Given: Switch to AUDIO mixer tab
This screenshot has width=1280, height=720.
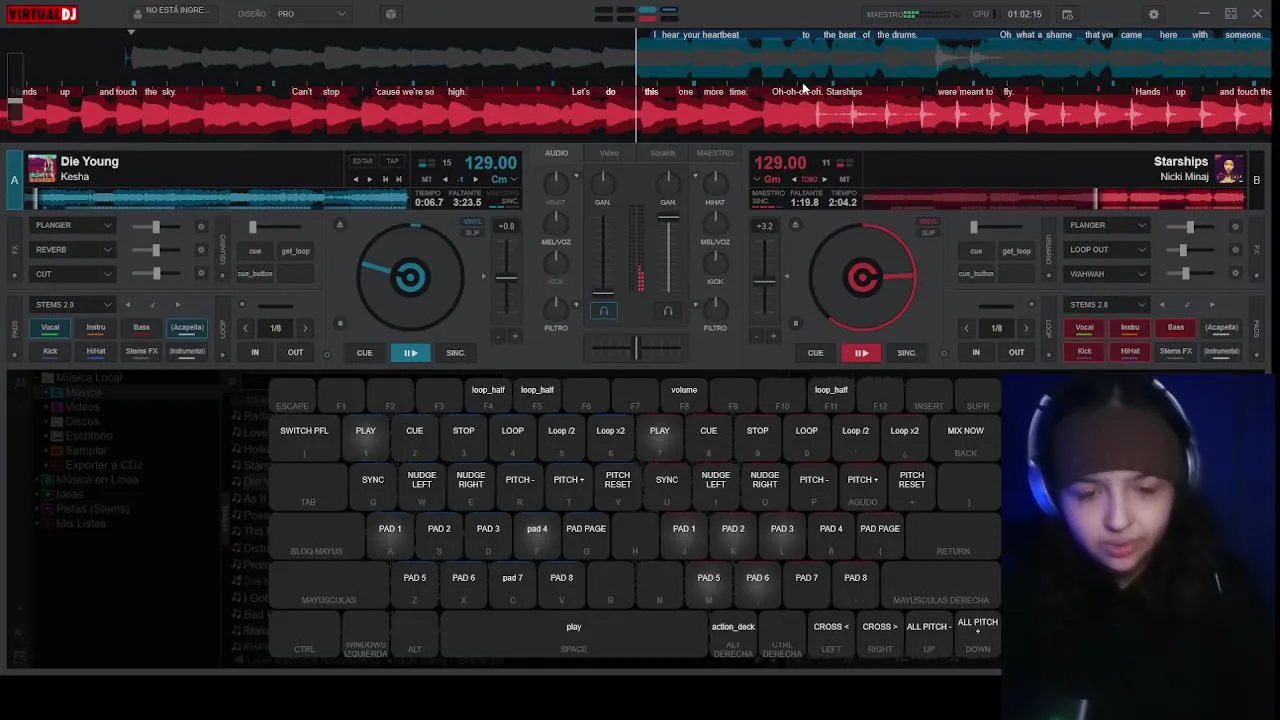Looking at the screenshot, I should pyautogui.click(x=556, y=153).
